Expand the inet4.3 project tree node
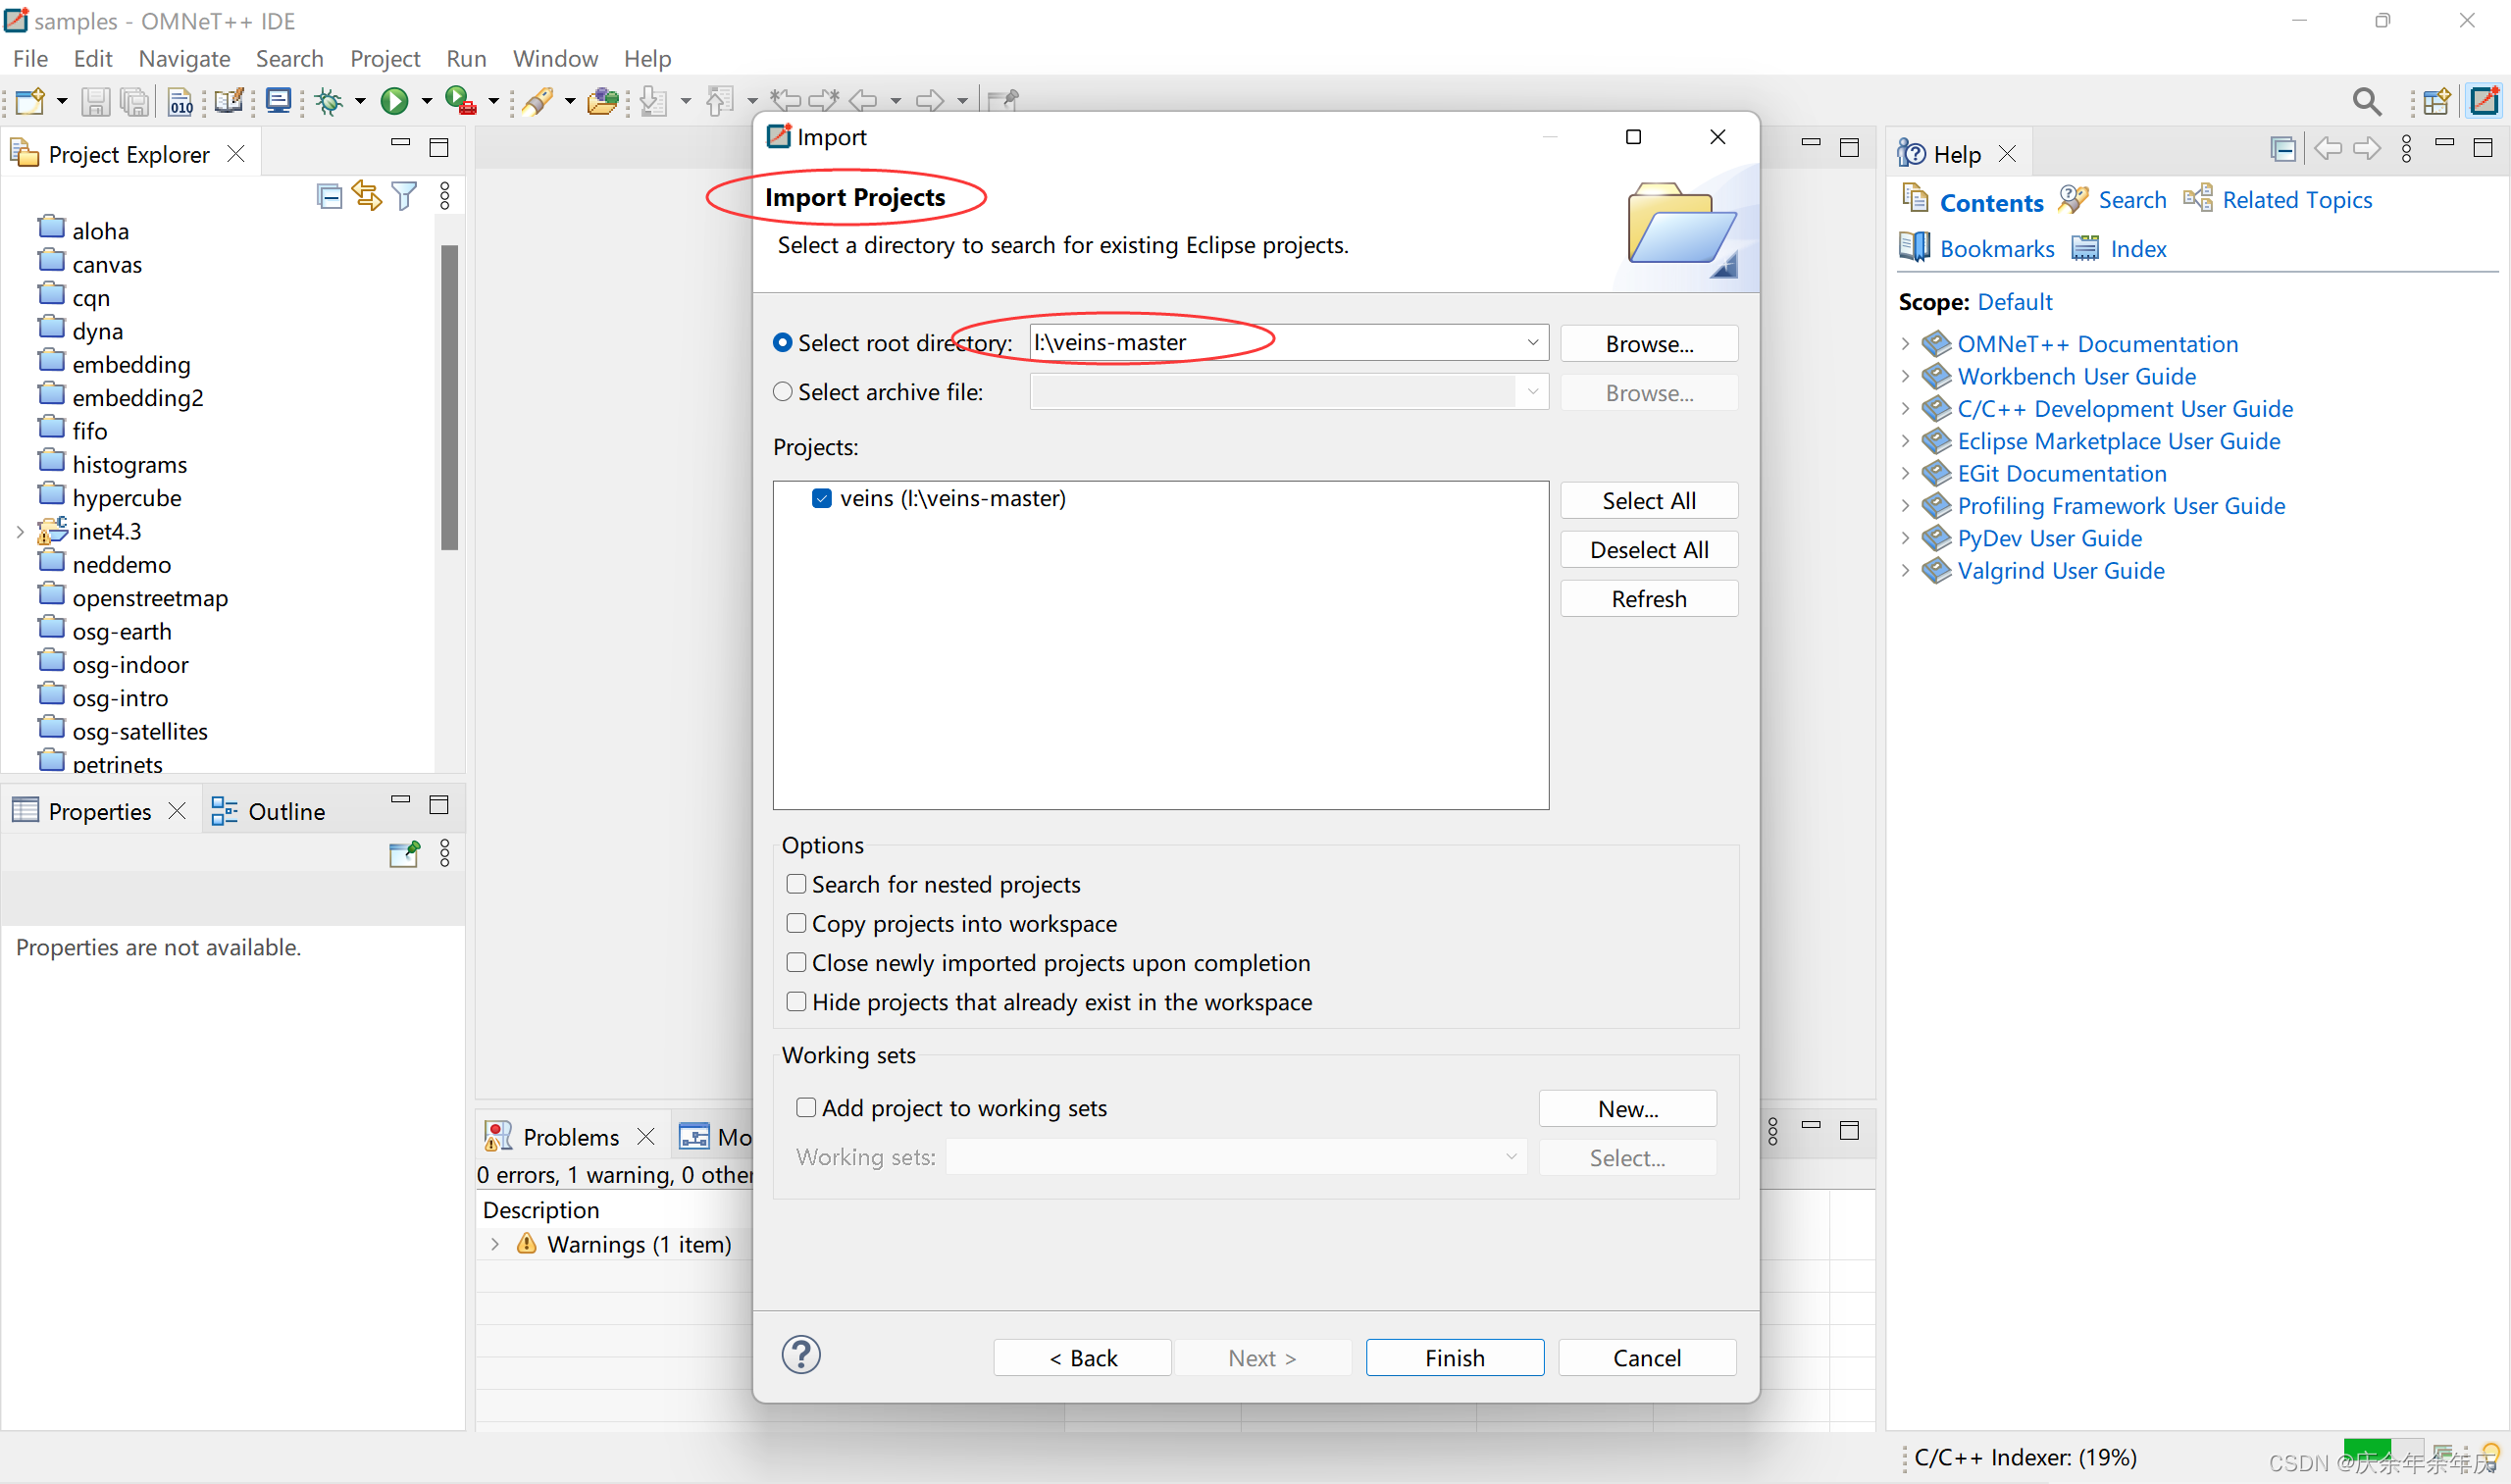 pyautogui.click(x=20, y=532)
